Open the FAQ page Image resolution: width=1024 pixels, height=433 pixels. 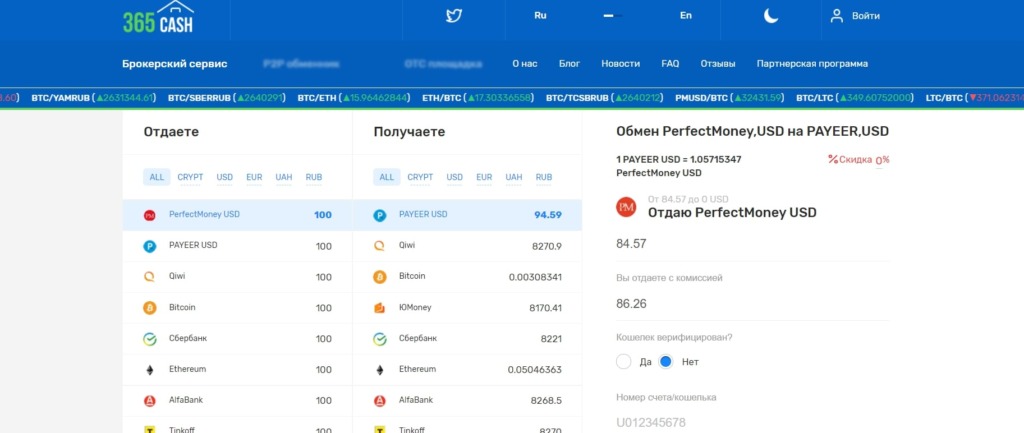click(670, 64)
